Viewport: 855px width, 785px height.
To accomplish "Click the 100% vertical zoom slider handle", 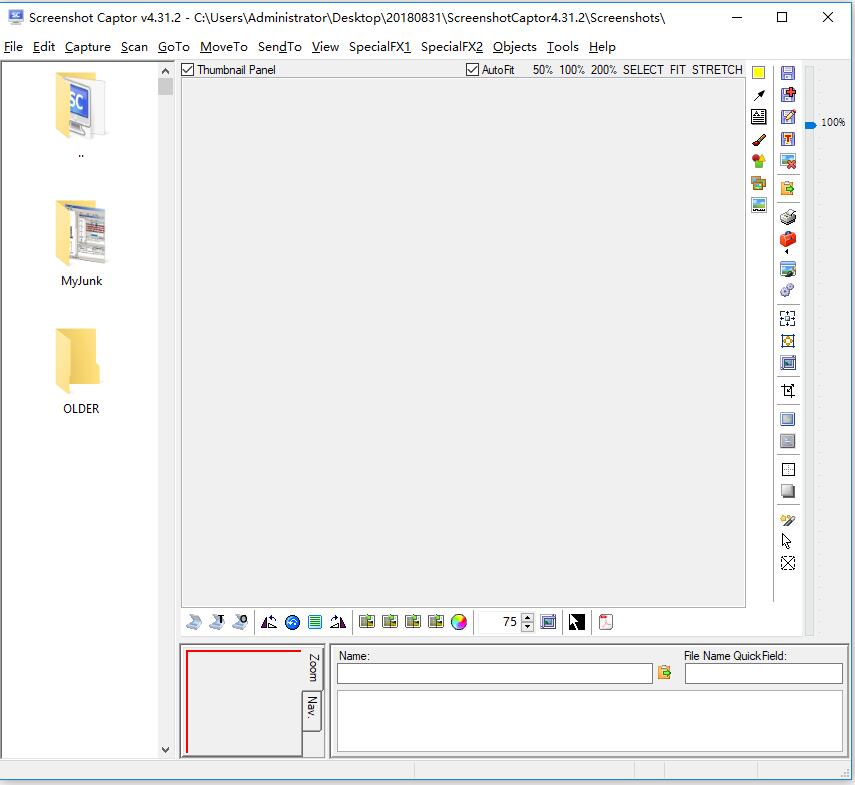I will coord(810,125).
